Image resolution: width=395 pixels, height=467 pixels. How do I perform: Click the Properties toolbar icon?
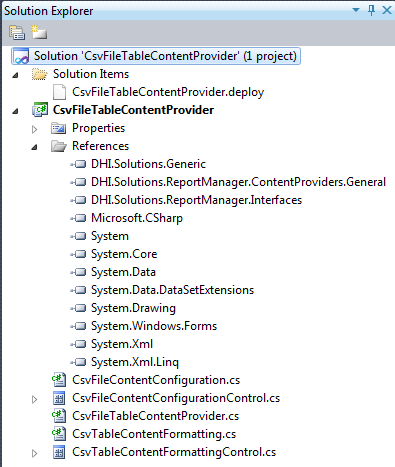[x=17, y=33]
